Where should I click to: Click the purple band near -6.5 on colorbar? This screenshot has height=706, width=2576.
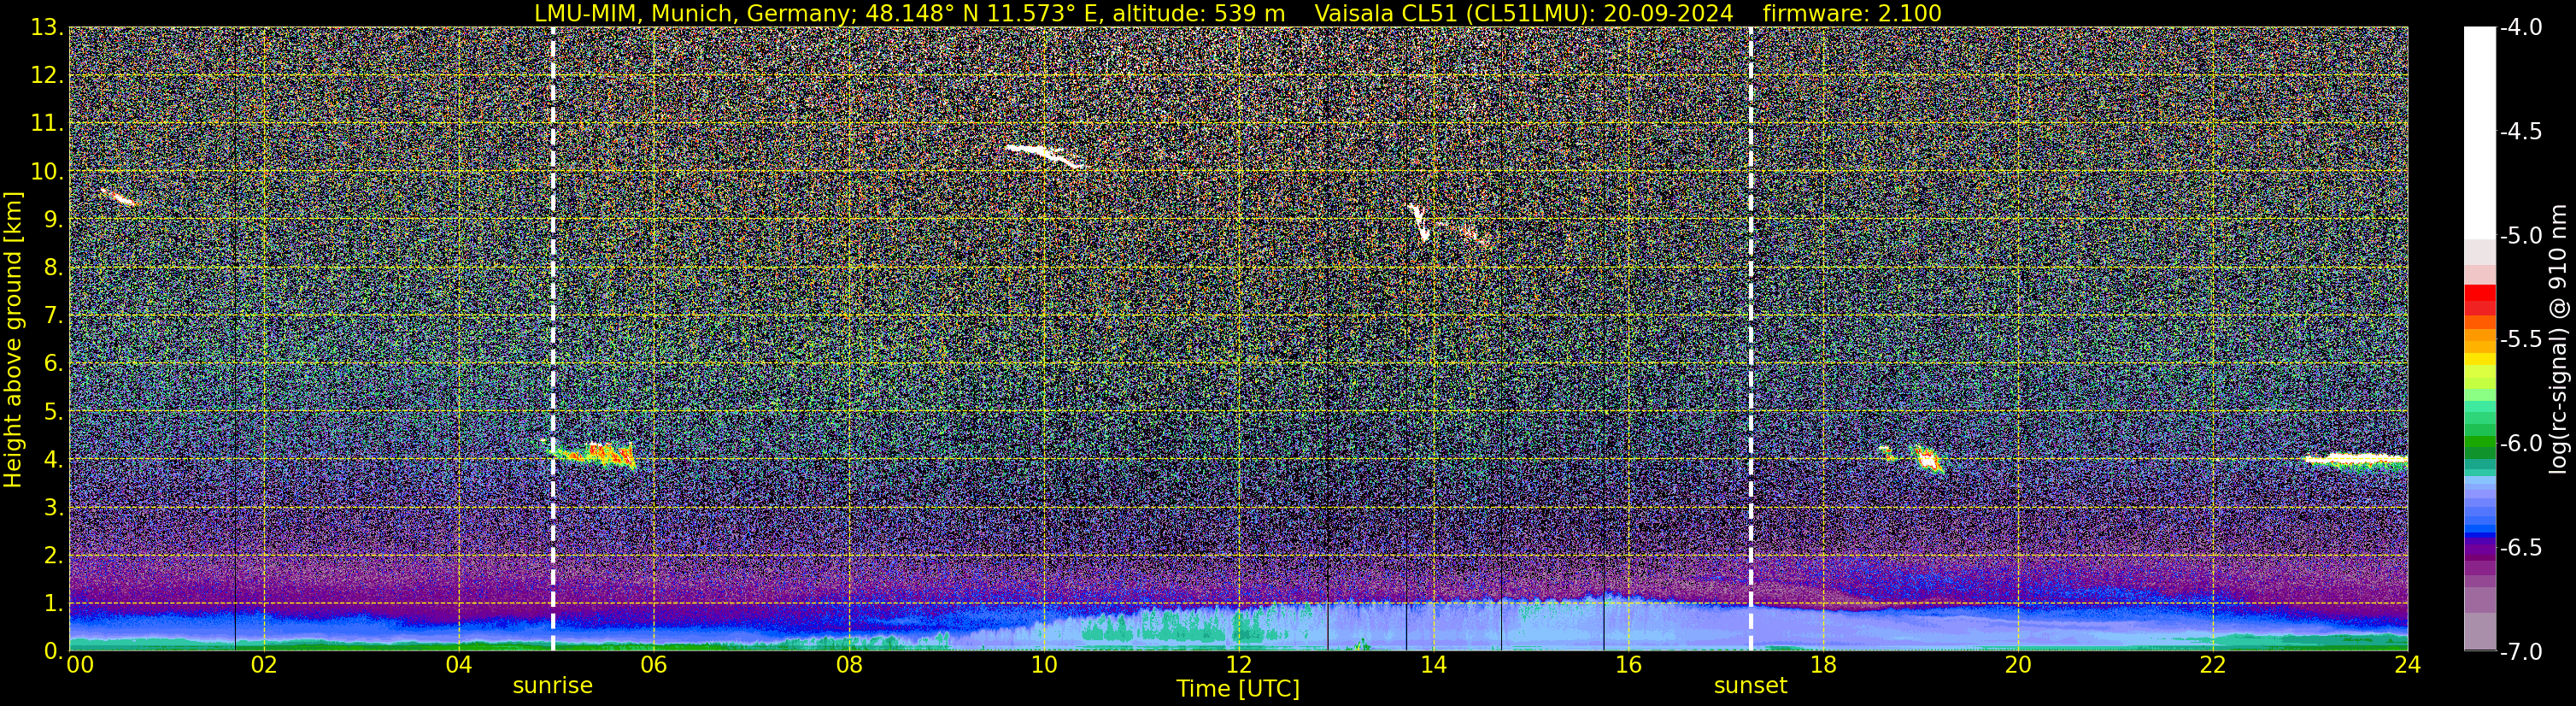[x=2480, y=548]
